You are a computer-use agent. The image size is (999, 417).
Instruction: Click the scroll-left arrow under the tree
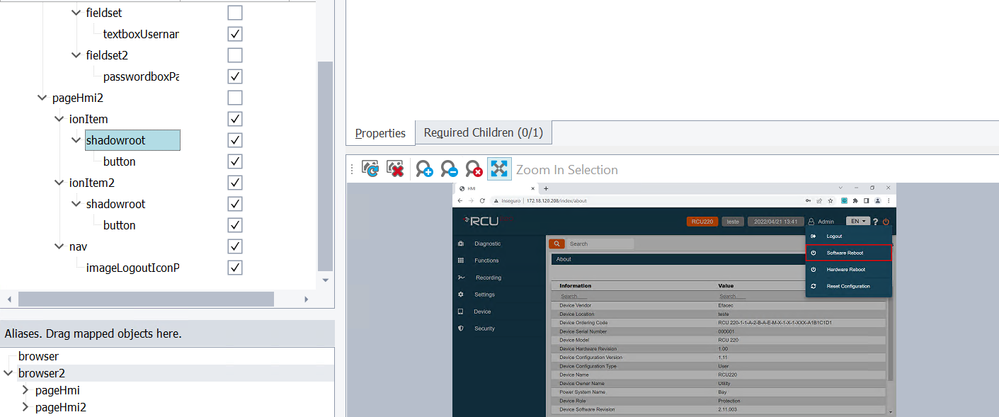pos(9,299)
